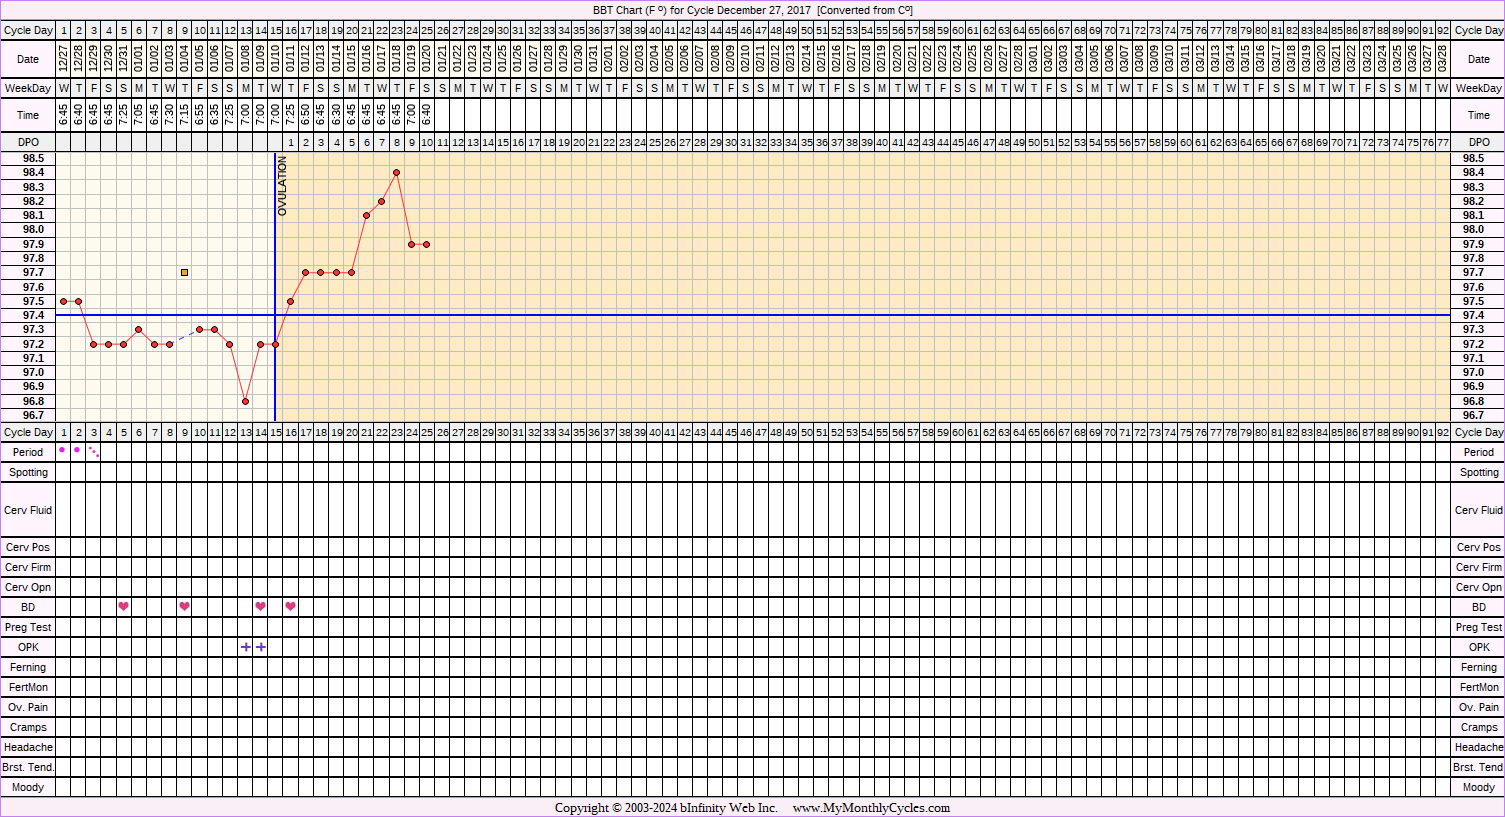
Task: Click the orange square marker on day 9
Action: point(185,272)
